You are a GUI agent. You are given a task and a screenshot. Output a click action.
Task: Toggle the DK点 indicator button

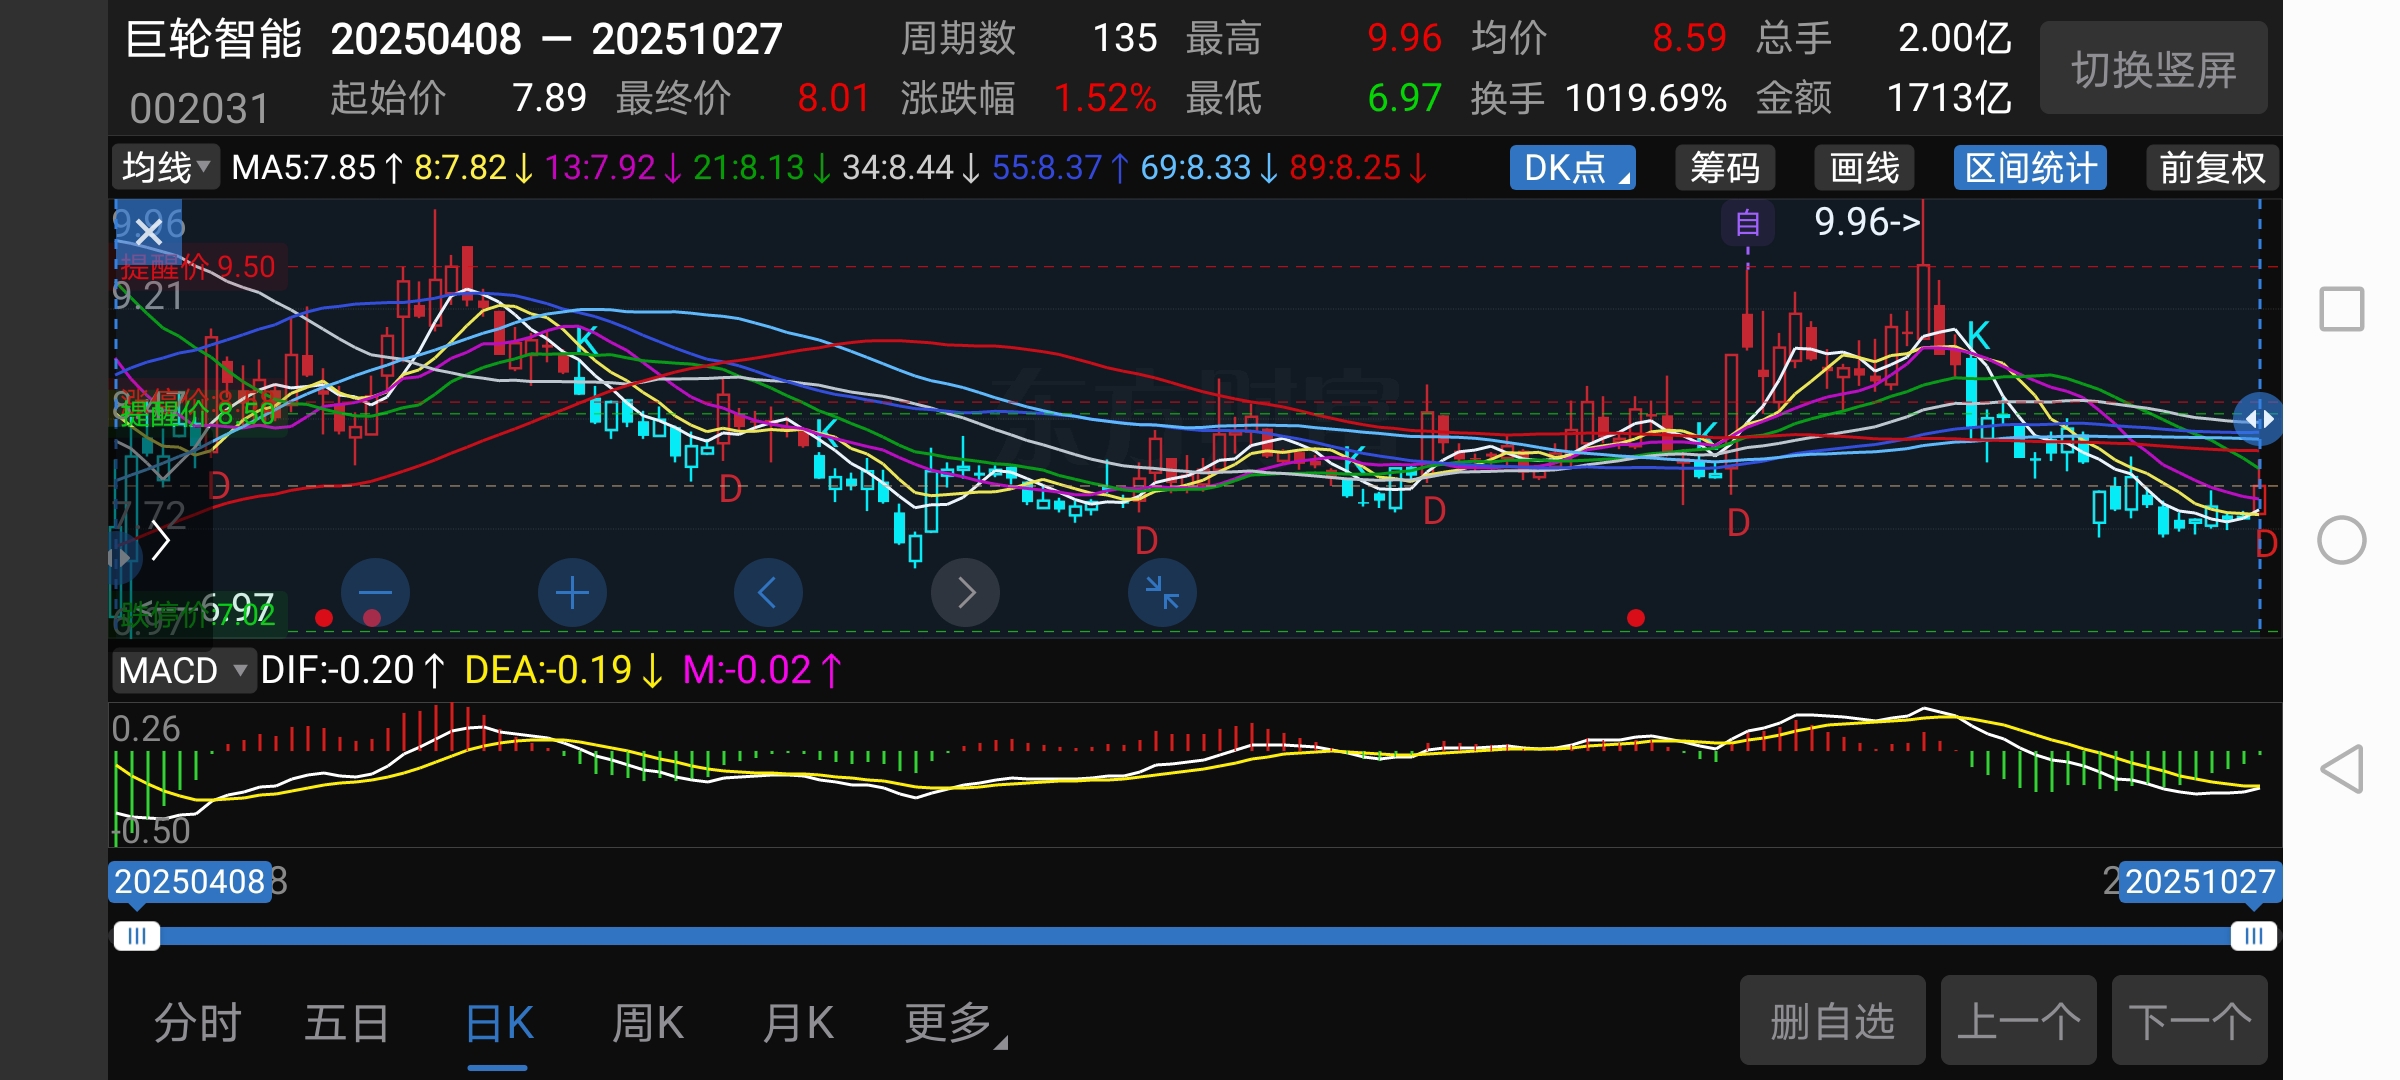click(1571, 167)
